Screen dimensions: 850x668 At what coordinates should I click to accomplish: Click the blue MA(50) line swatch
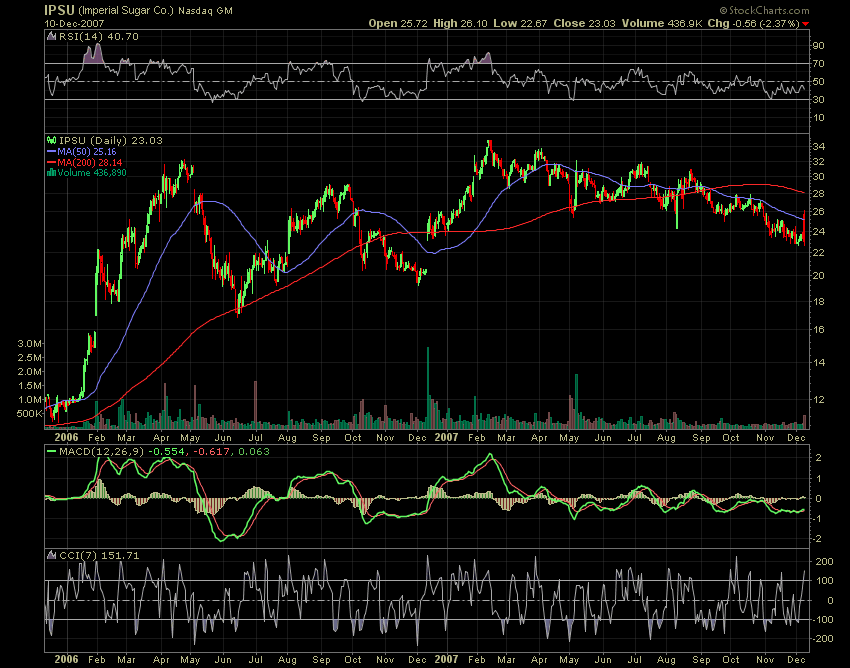51,152
